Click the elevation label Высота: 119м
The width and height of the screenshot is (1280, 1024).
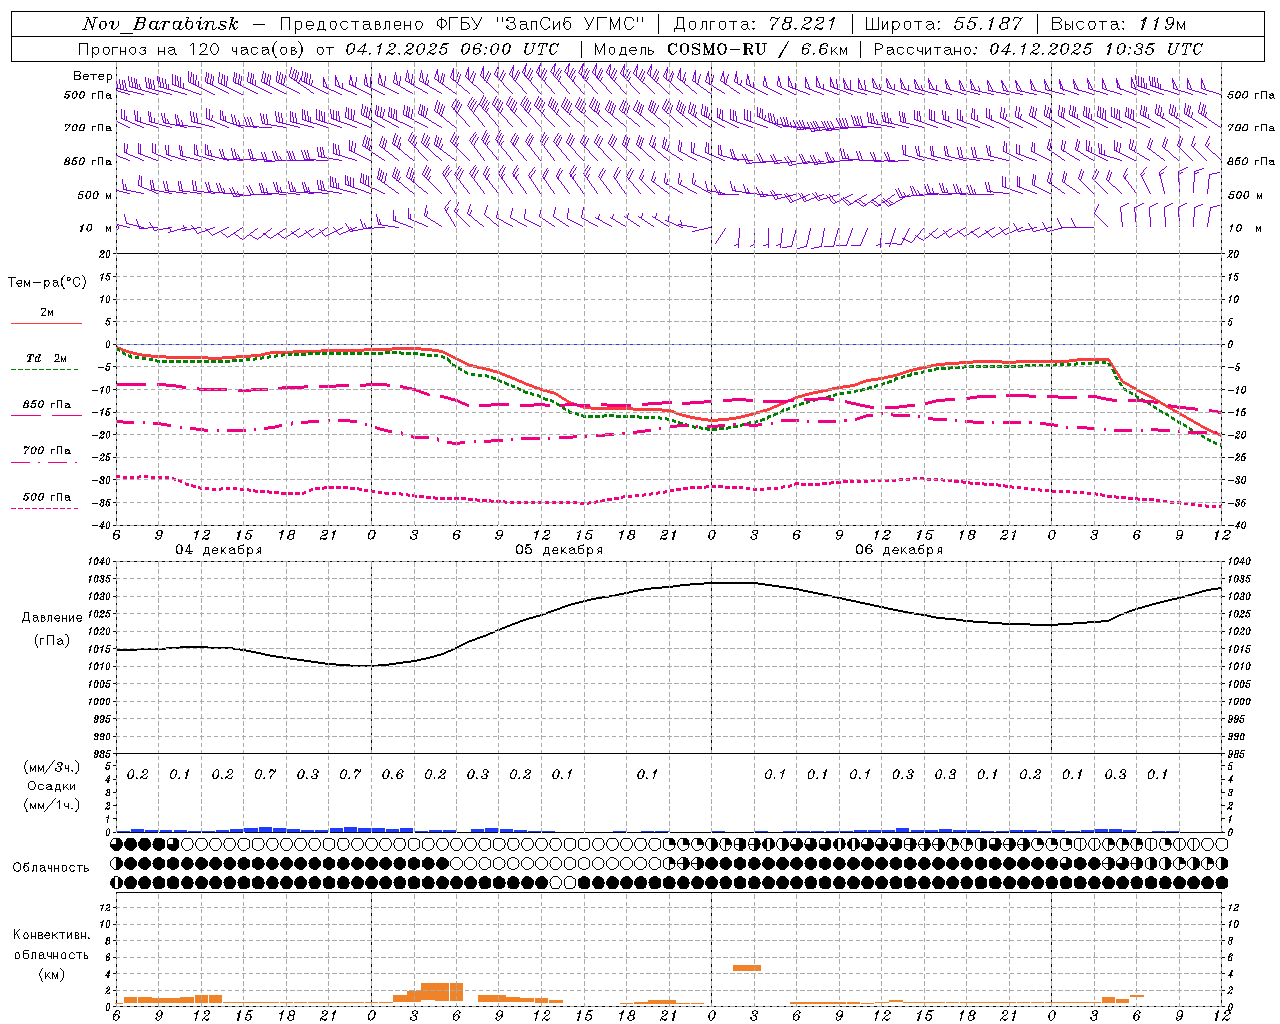tap(1119, 24)
